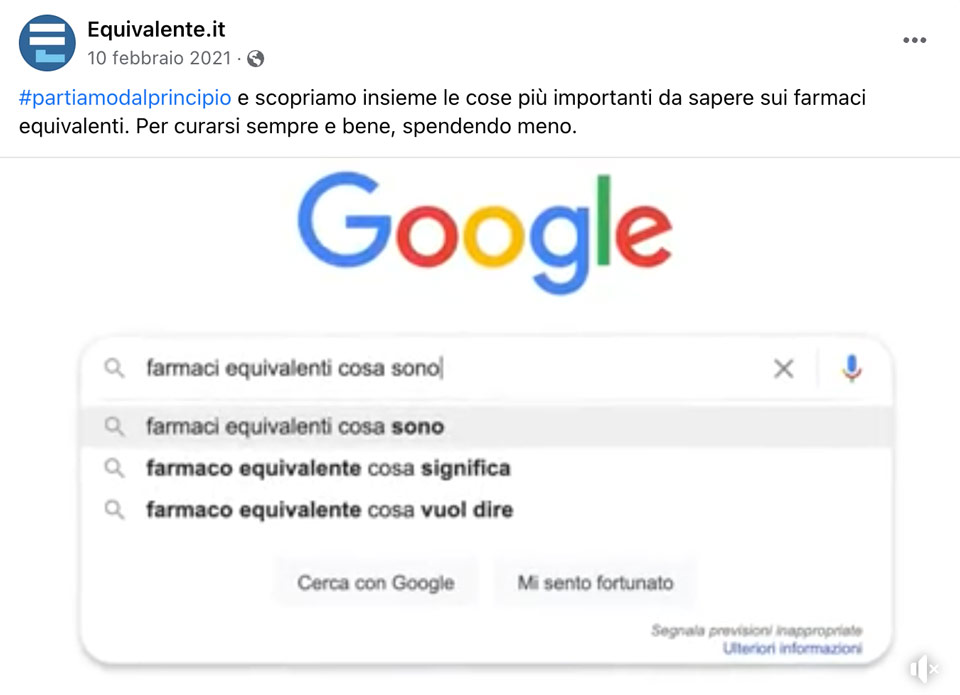Viewport: 960px width, 695px height.
Task: Open the #partiamodalprincipio hashtag
Action: (x=125, y=98)
